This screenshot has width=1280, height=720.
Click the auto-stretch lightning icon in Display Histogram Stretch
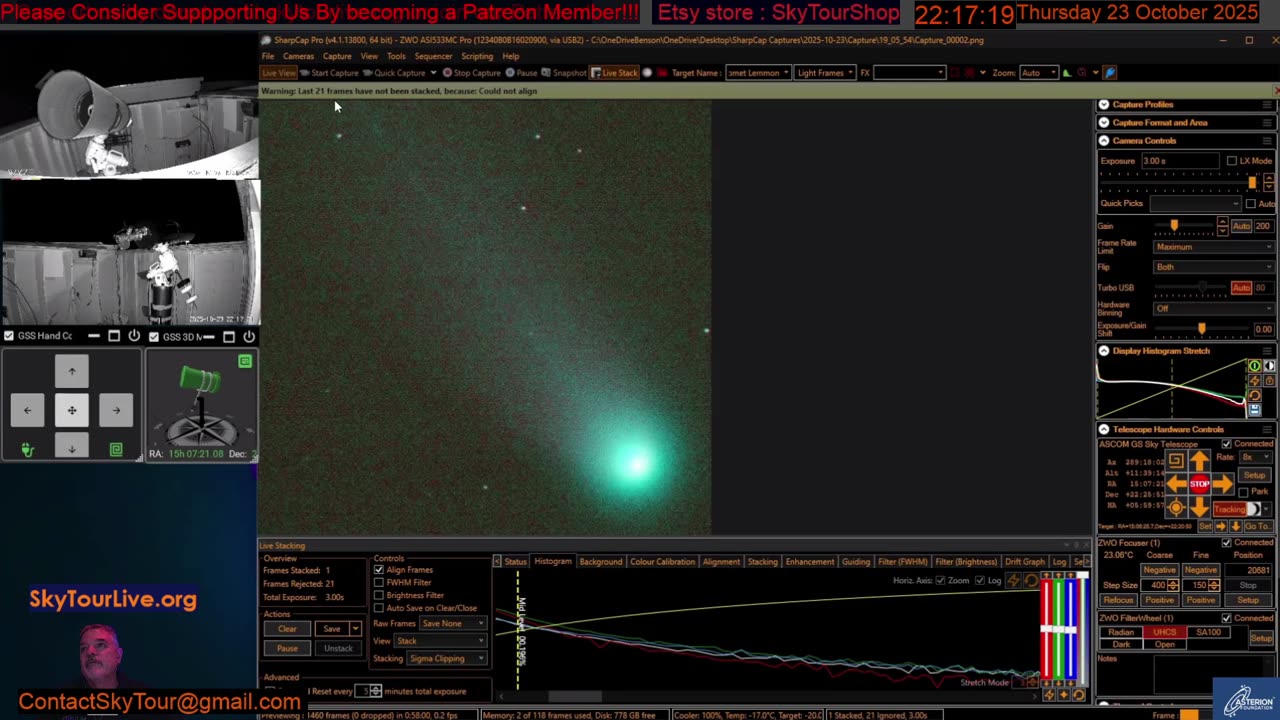pyautogui.click(x=1254, y=381)
